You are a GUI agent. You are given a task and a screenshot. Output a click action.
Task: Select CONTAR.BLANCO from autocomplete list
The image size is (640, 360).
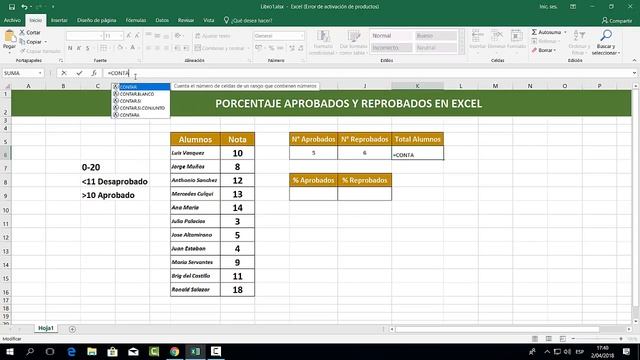[x=140, y=94]
